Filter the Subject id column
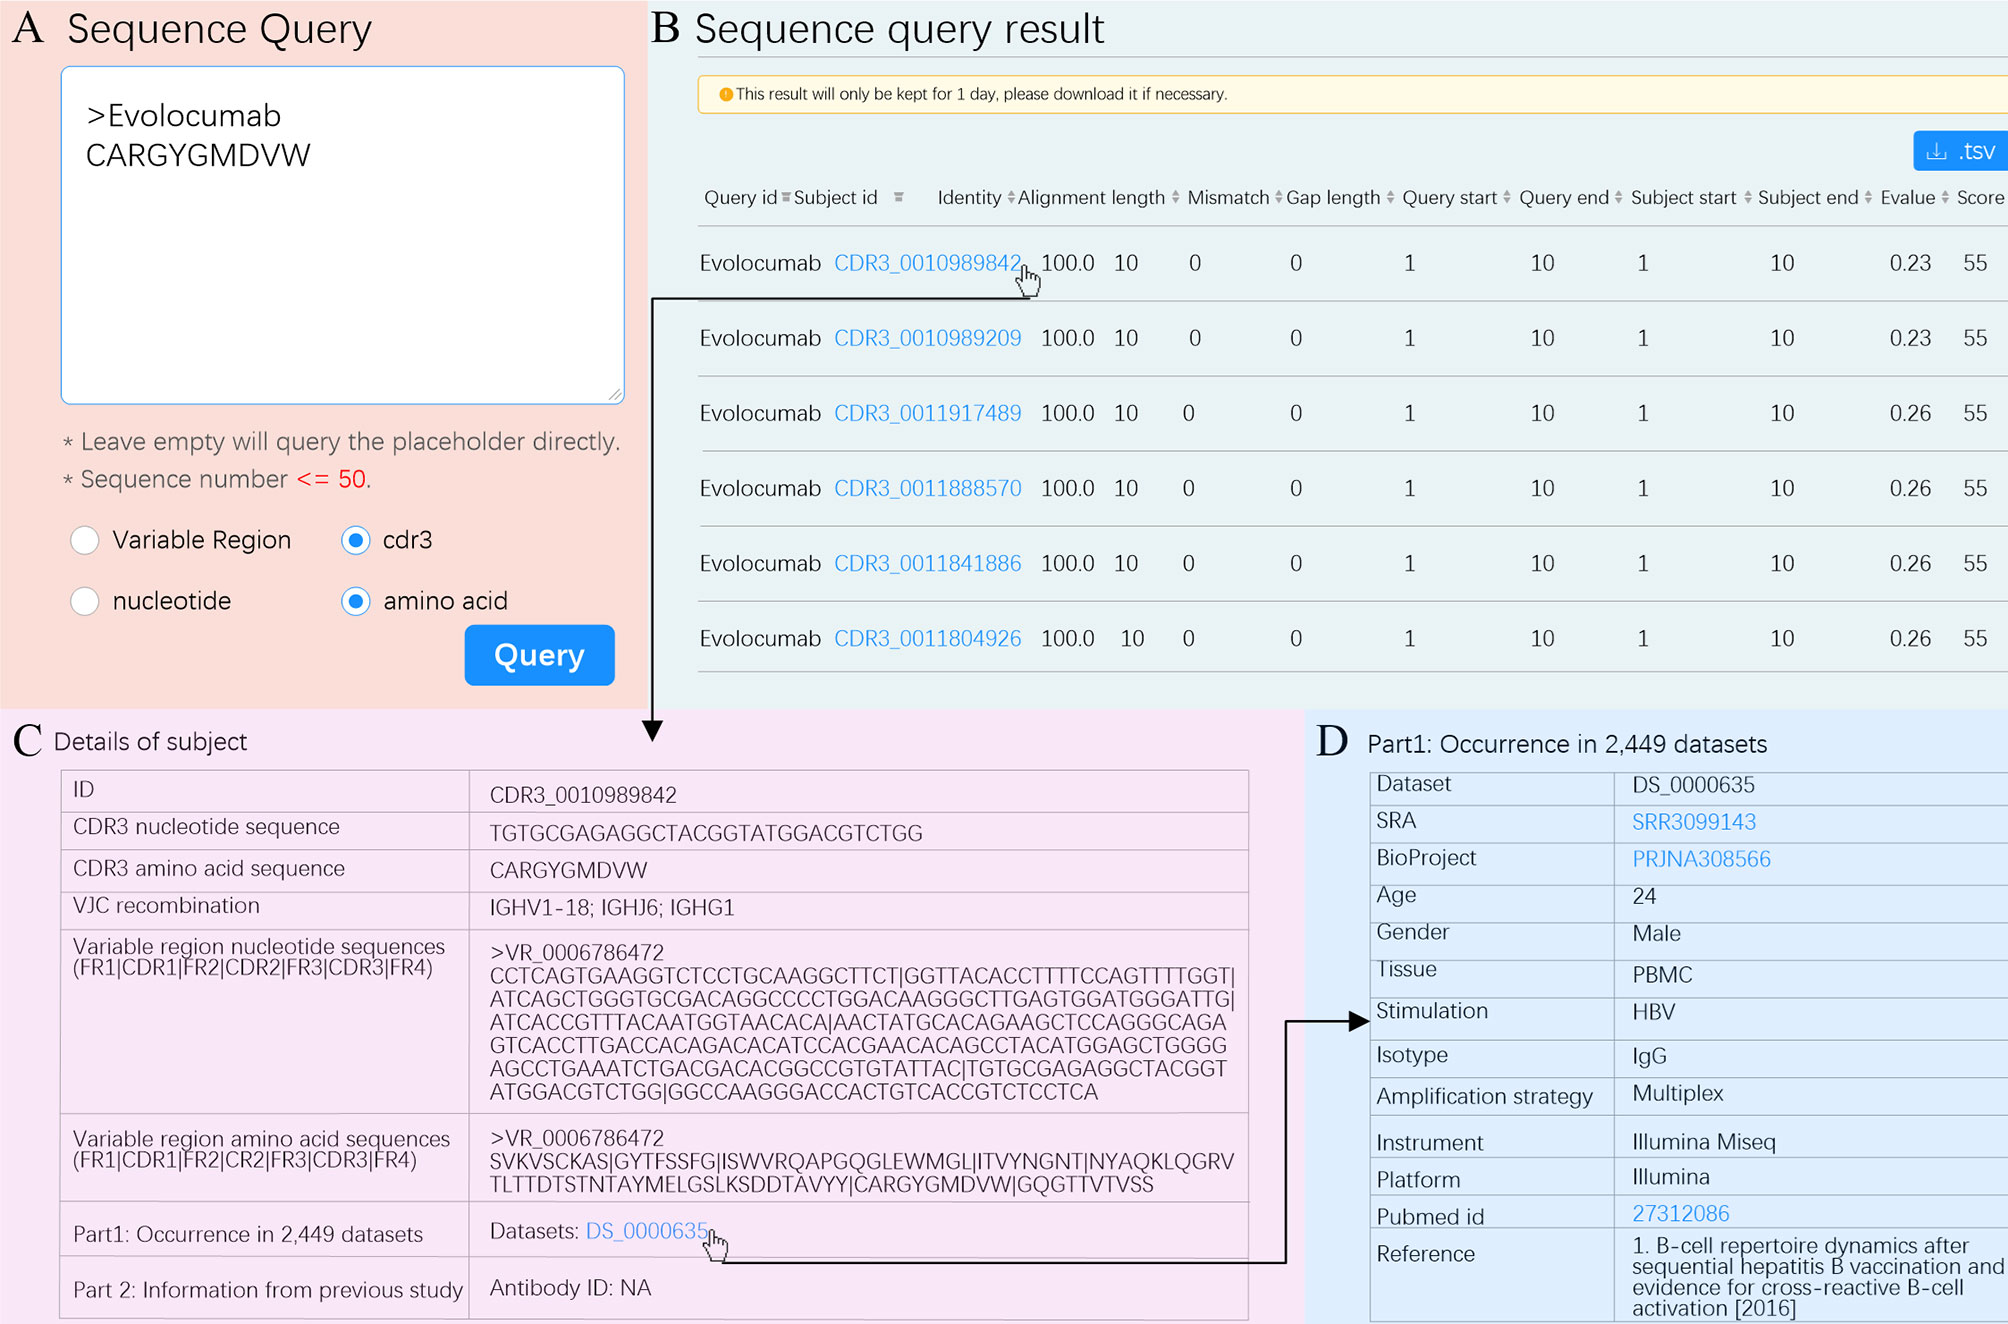Viewport: 2008px width, 1324px height. pos(899,197)
